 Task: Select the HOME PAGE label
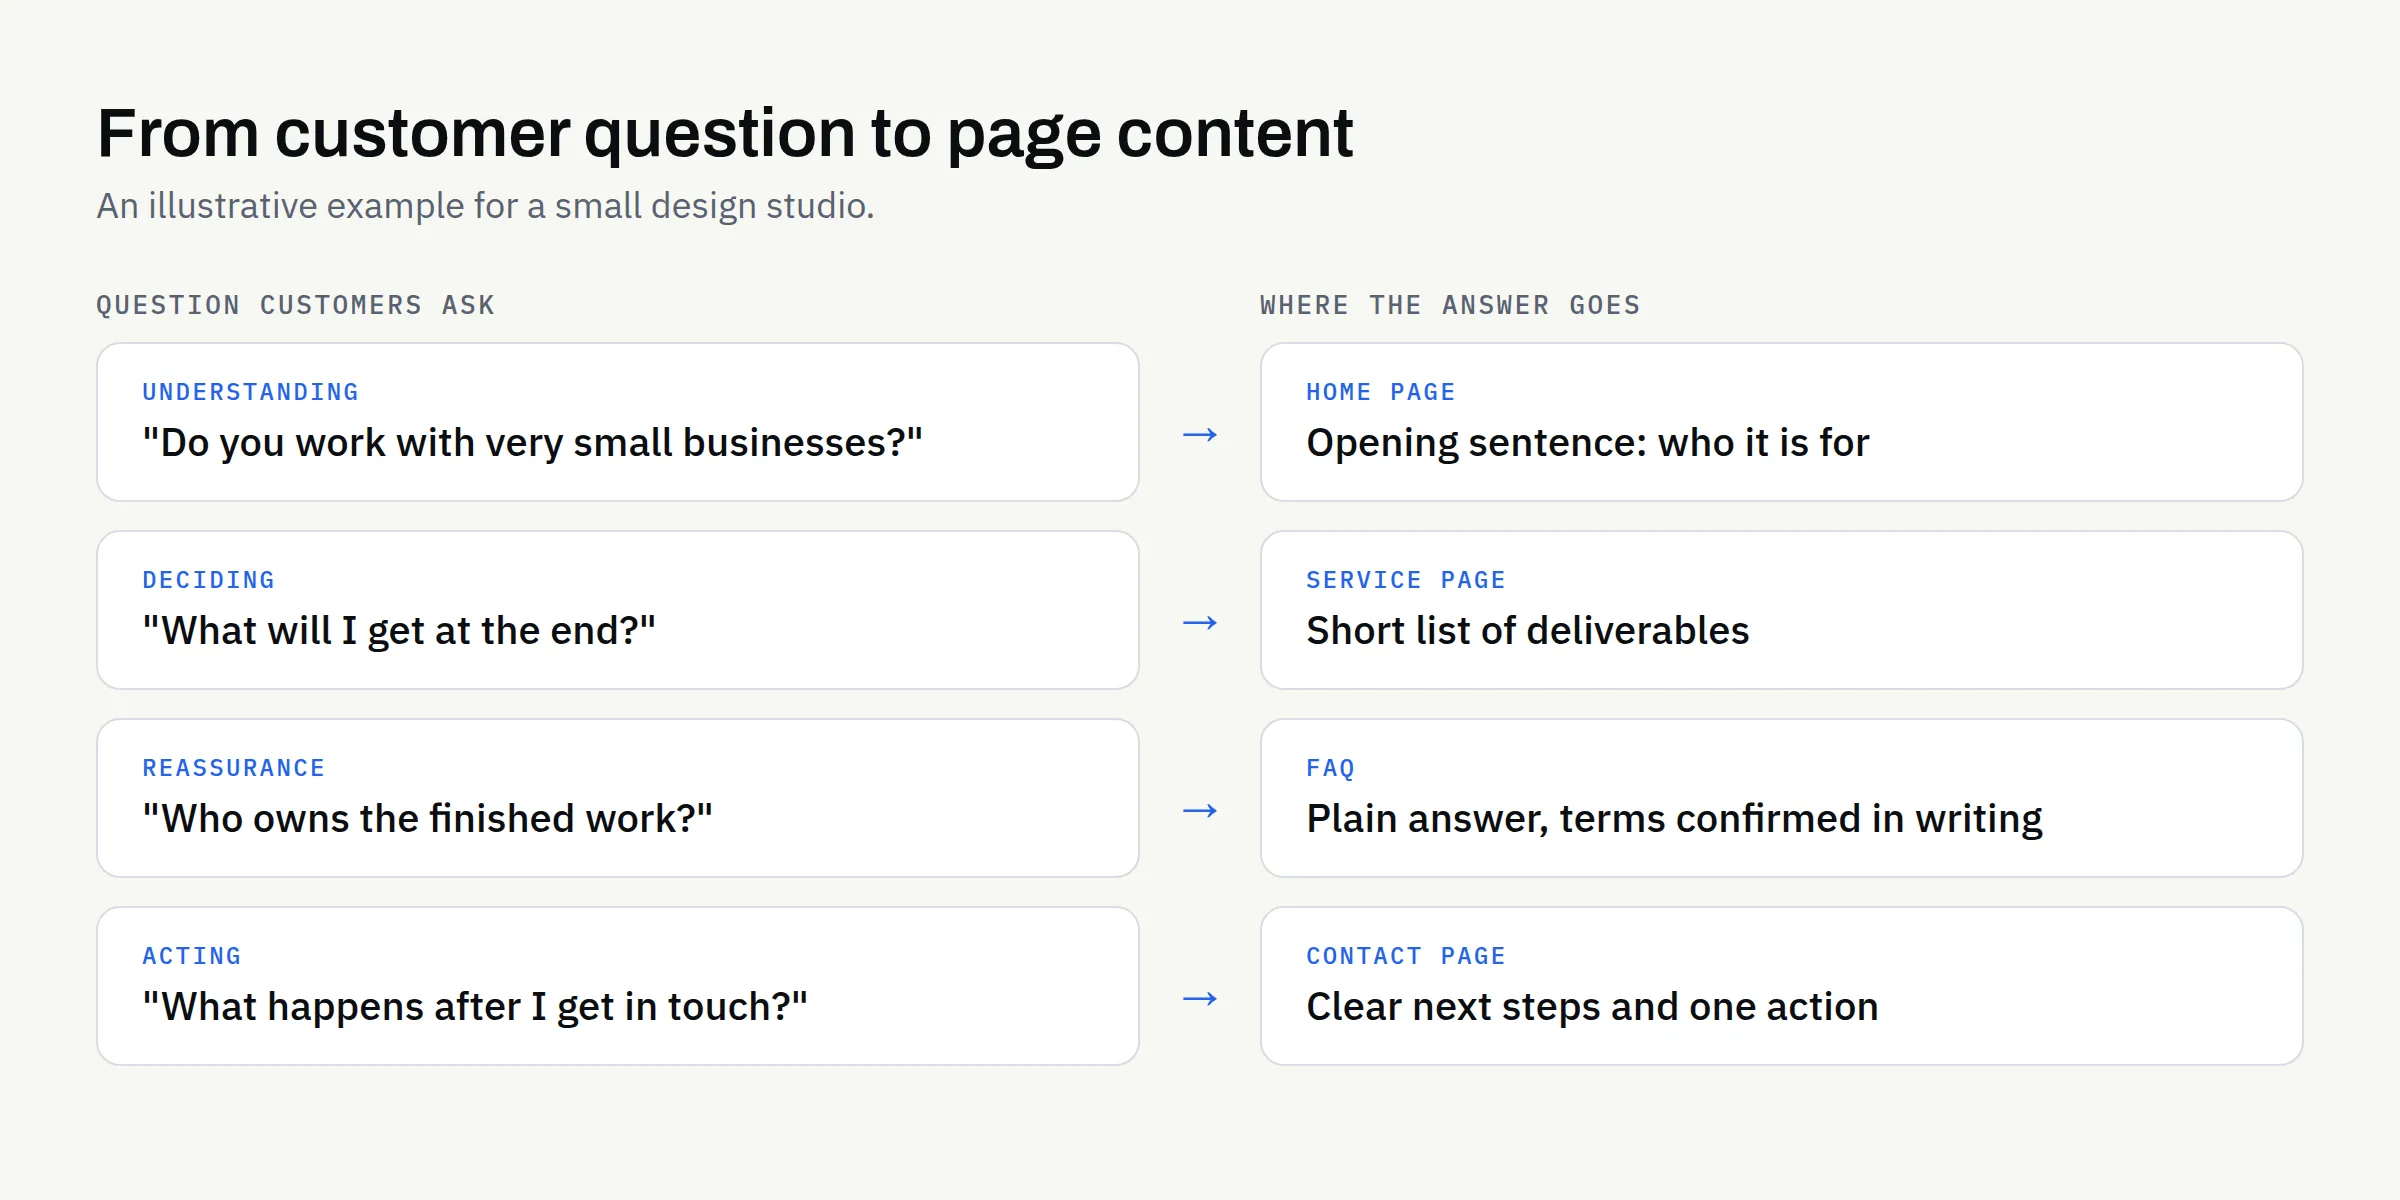tap(1380, 392)
